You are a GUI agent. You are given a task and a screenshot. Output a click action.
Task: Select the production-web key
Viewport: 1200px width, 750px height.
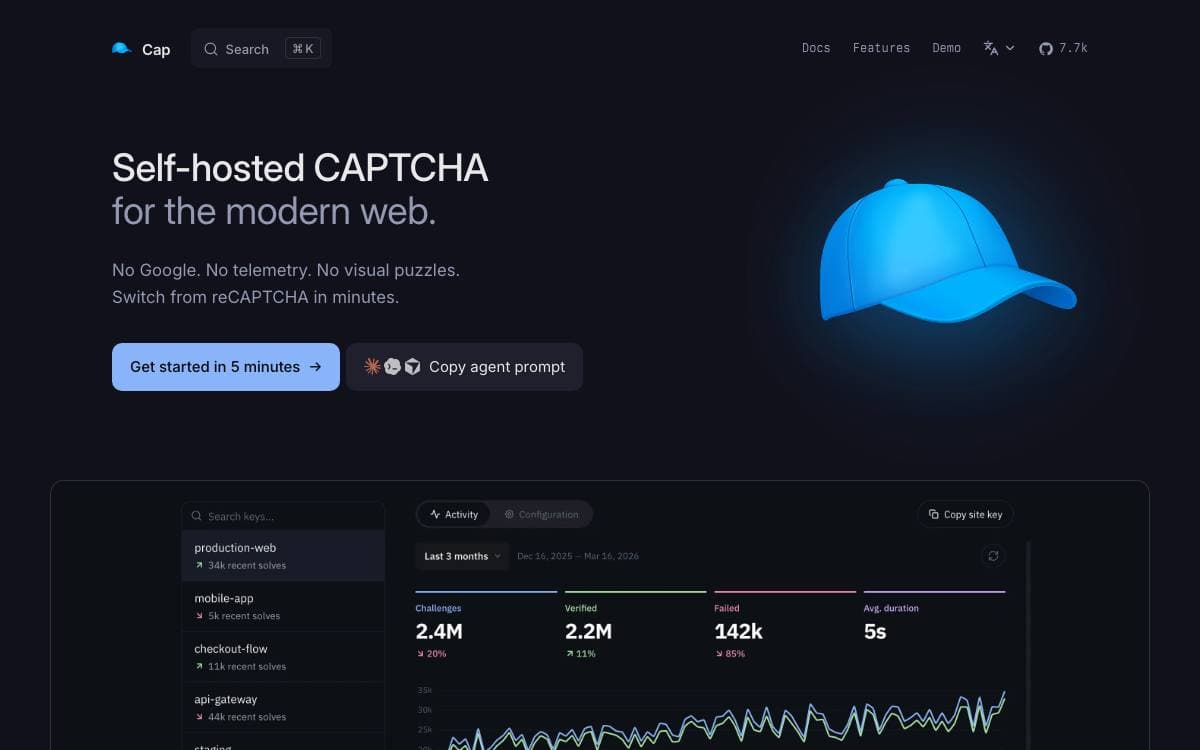point(283,556)
